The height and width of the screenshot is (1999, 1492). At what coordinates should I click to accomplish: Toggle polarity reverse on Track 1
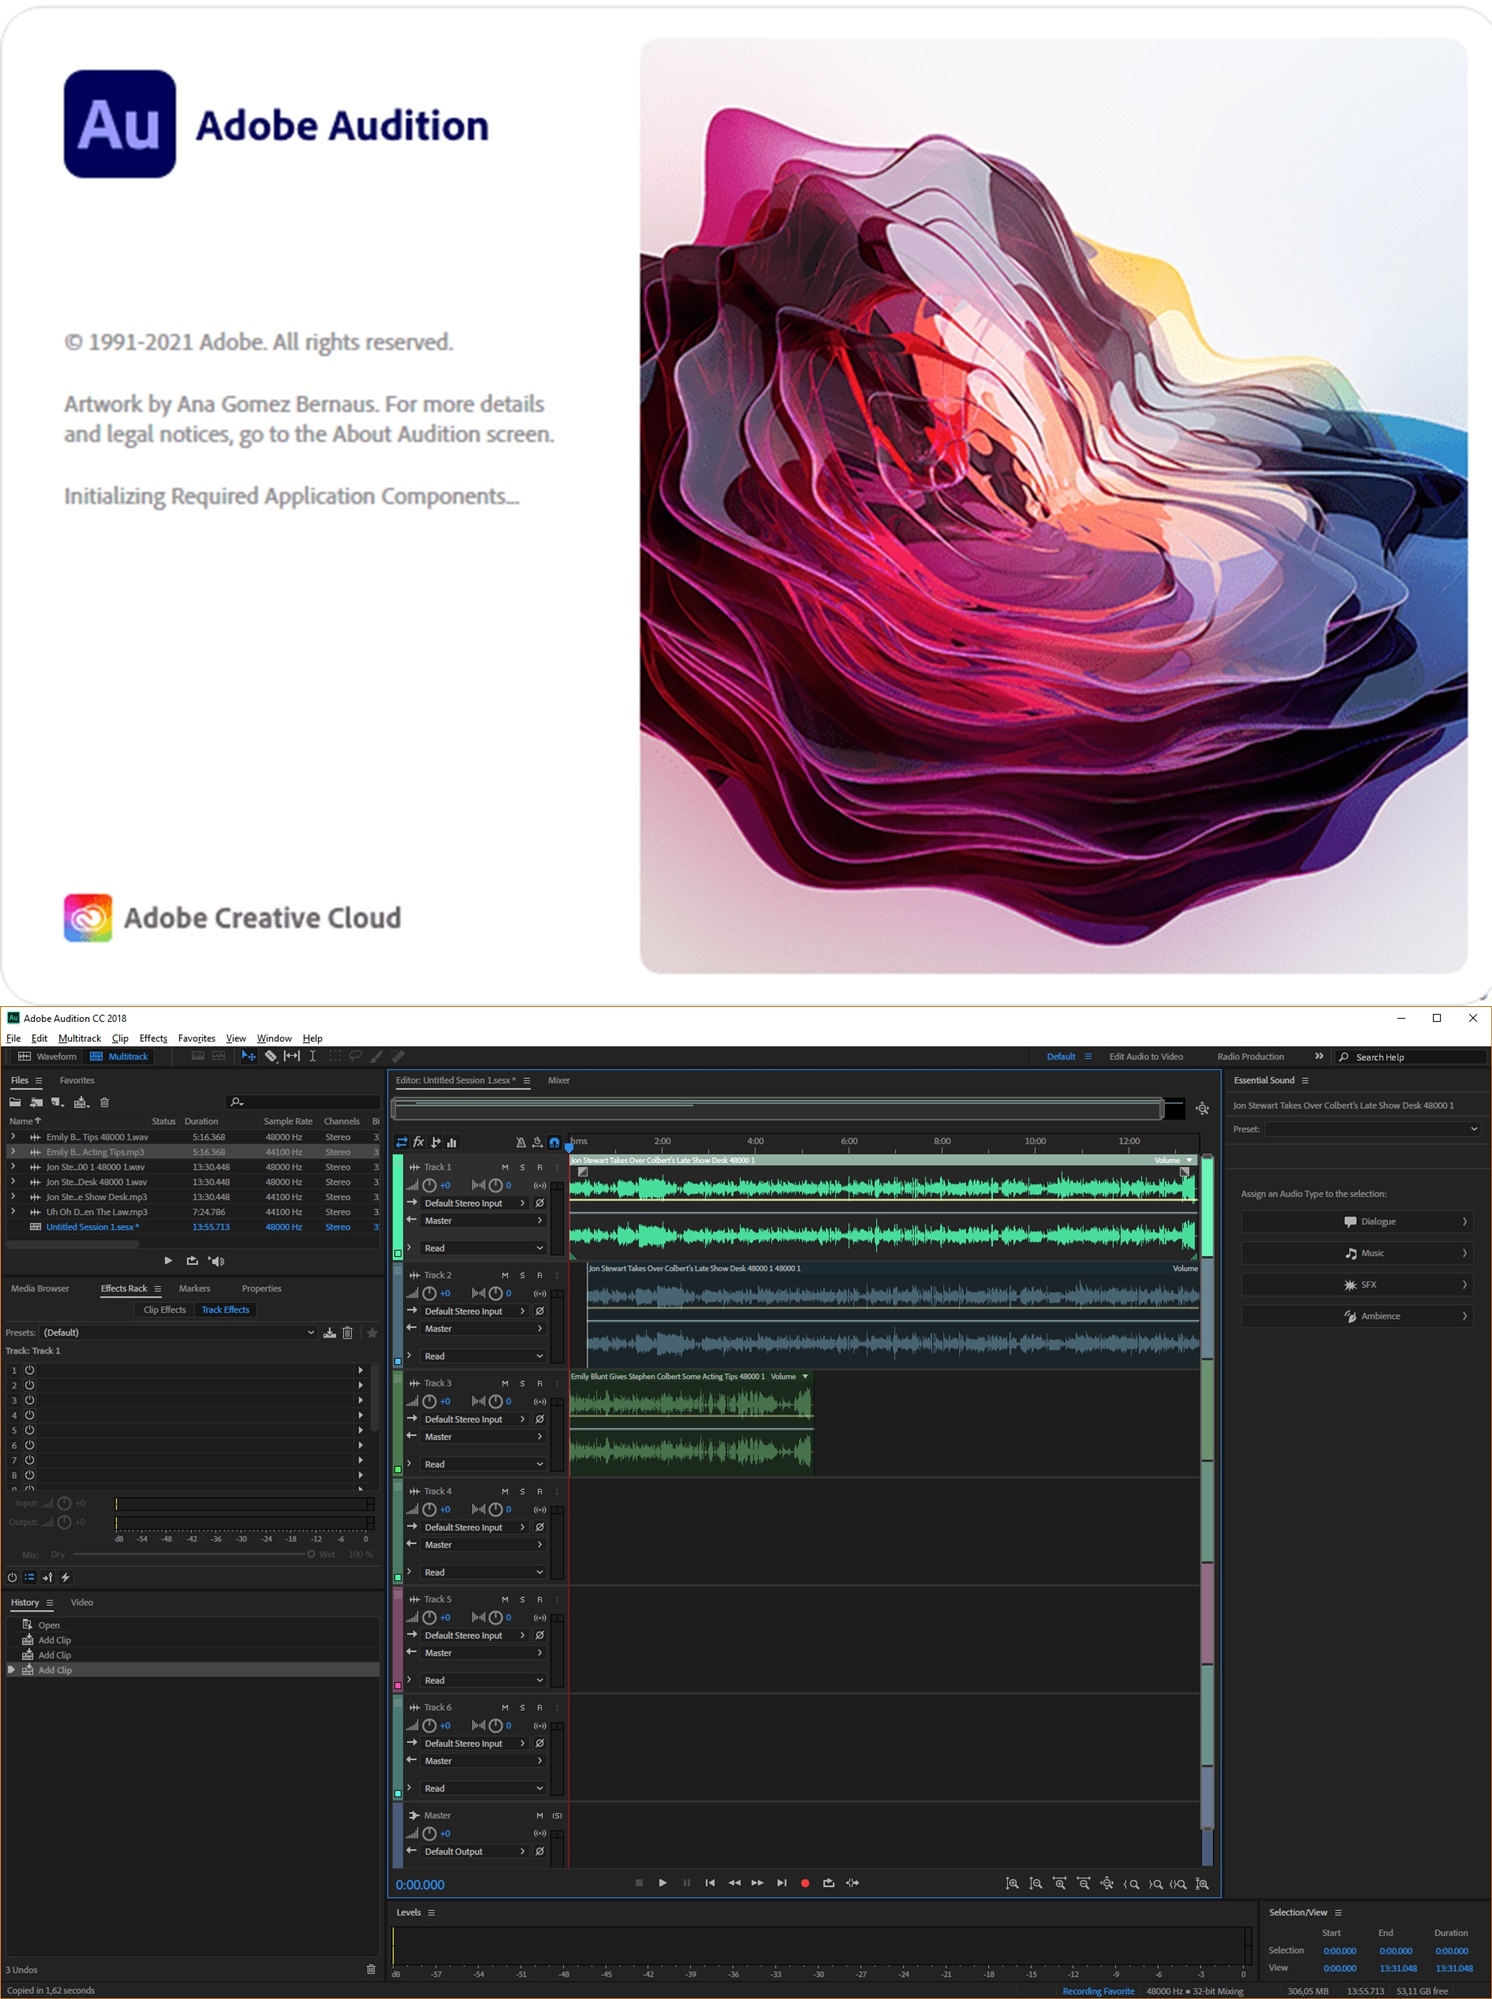[x=540, y=1203]
